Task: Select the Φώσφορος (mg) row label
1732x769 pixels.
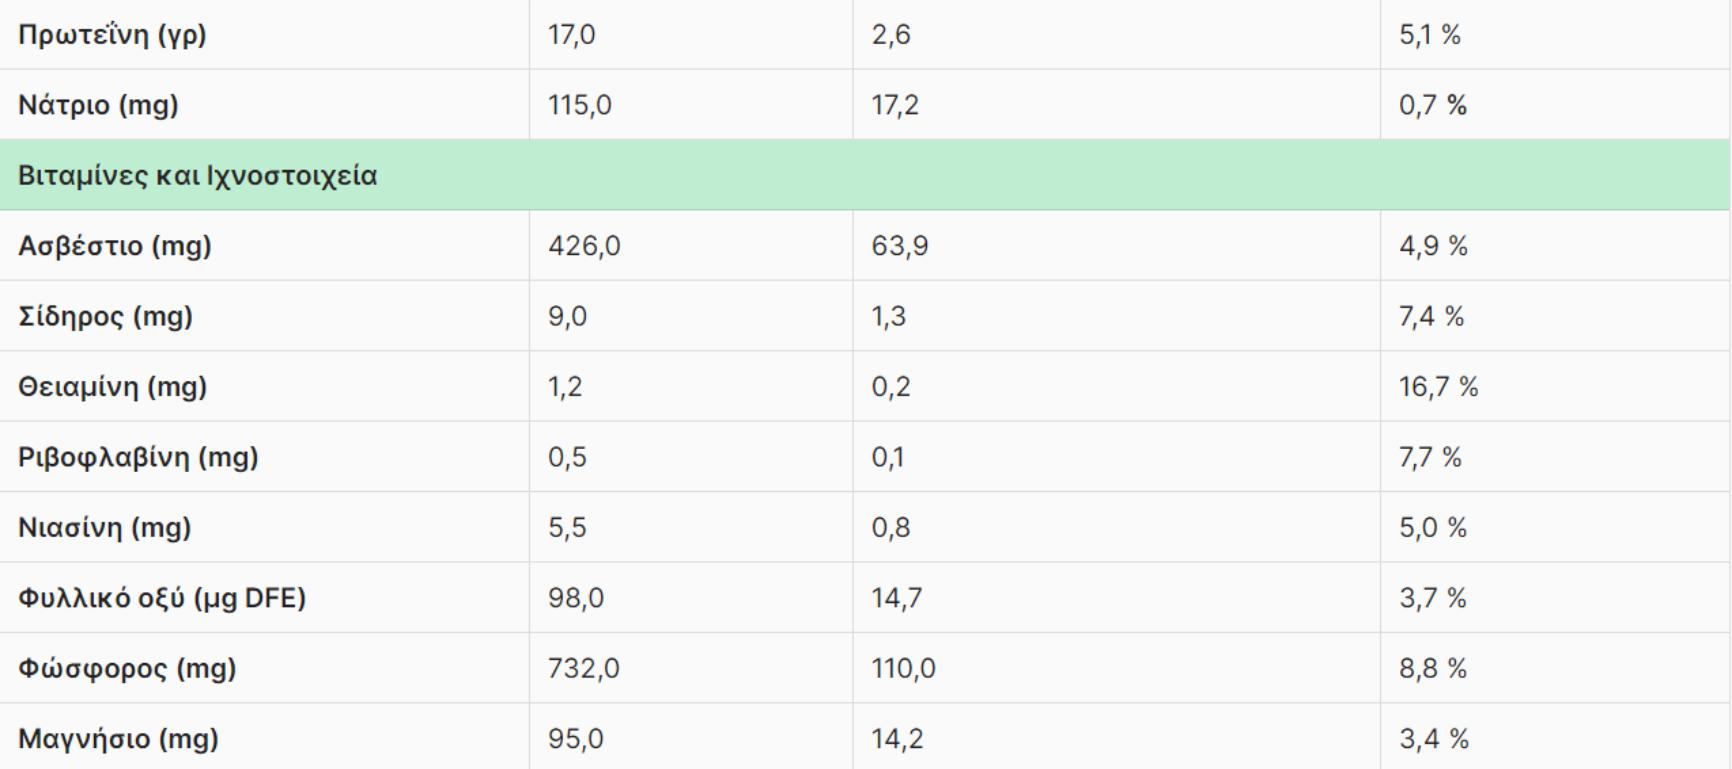Action: point(127,668)
